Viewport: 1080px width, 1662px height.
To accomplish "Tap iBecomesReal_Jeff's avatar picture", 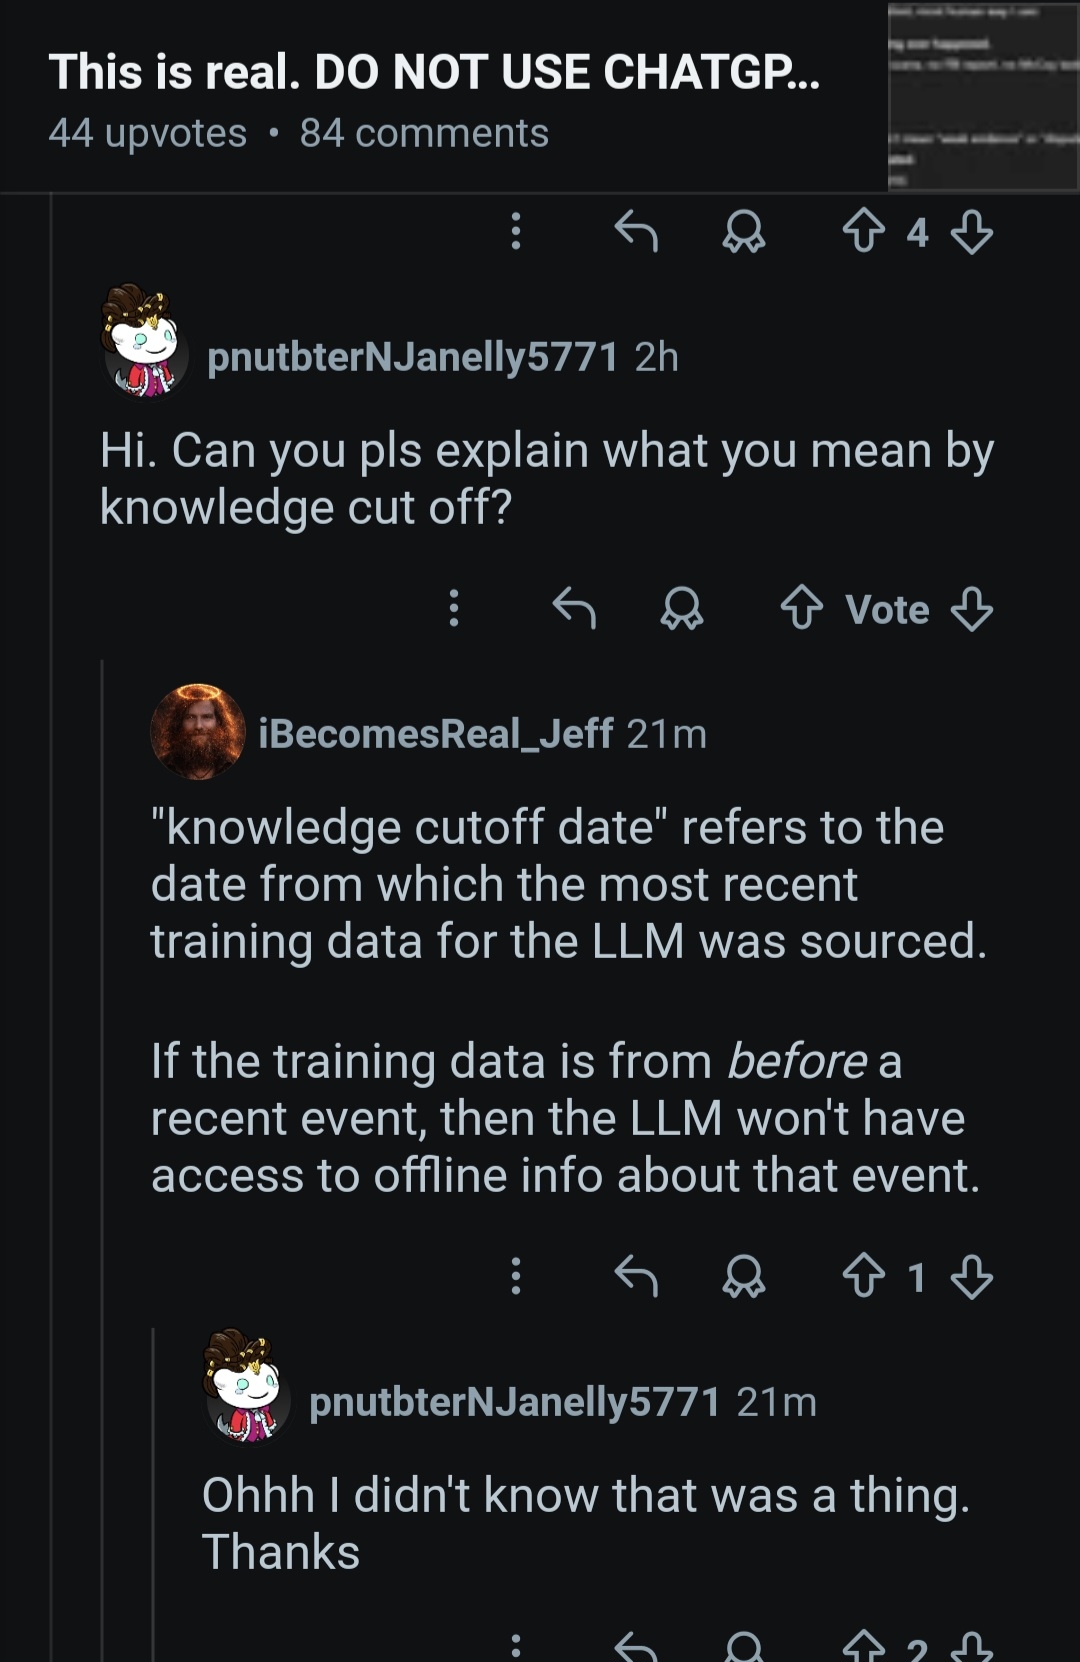I will coord(198,732).
